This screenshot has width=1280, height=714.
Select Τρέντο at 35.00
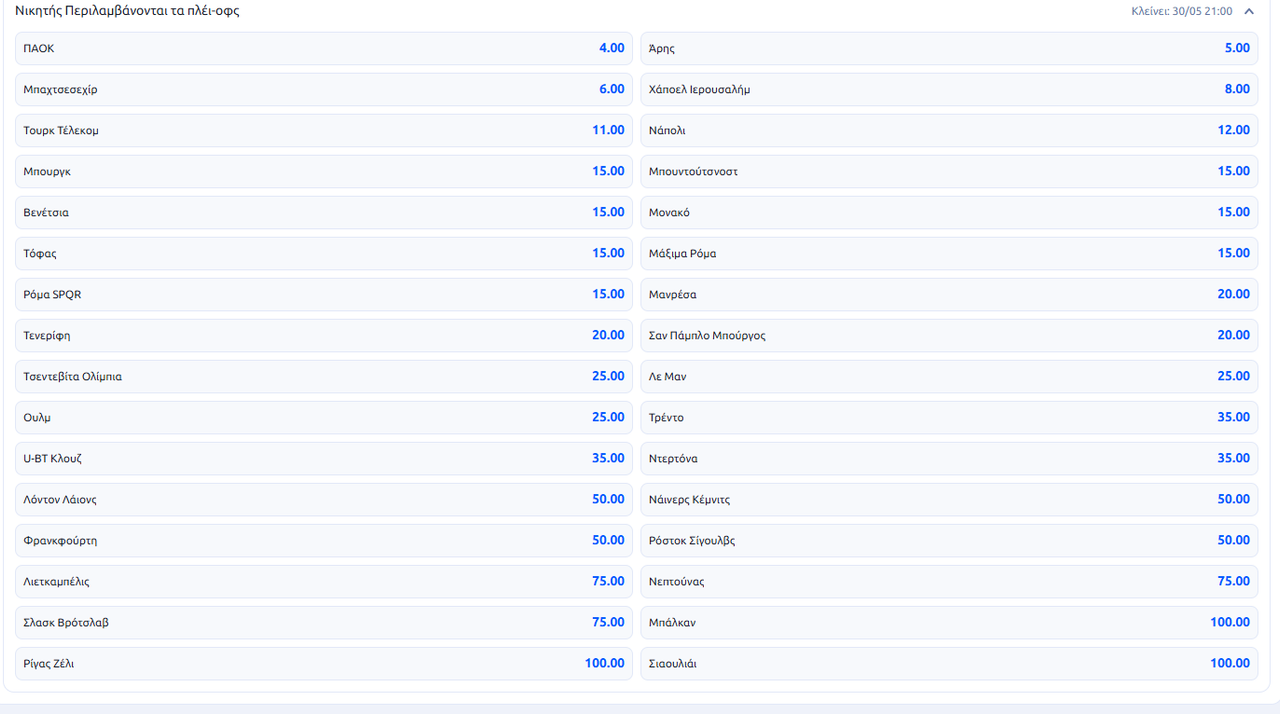(x=949, y=417)
